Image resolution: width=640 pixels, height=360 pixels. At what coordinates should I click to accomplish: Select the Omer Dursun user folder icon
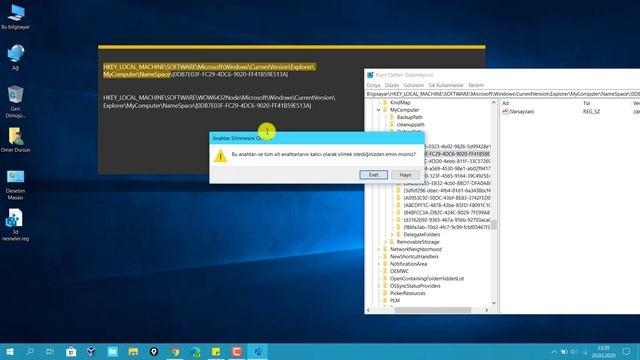coord(16,140)
